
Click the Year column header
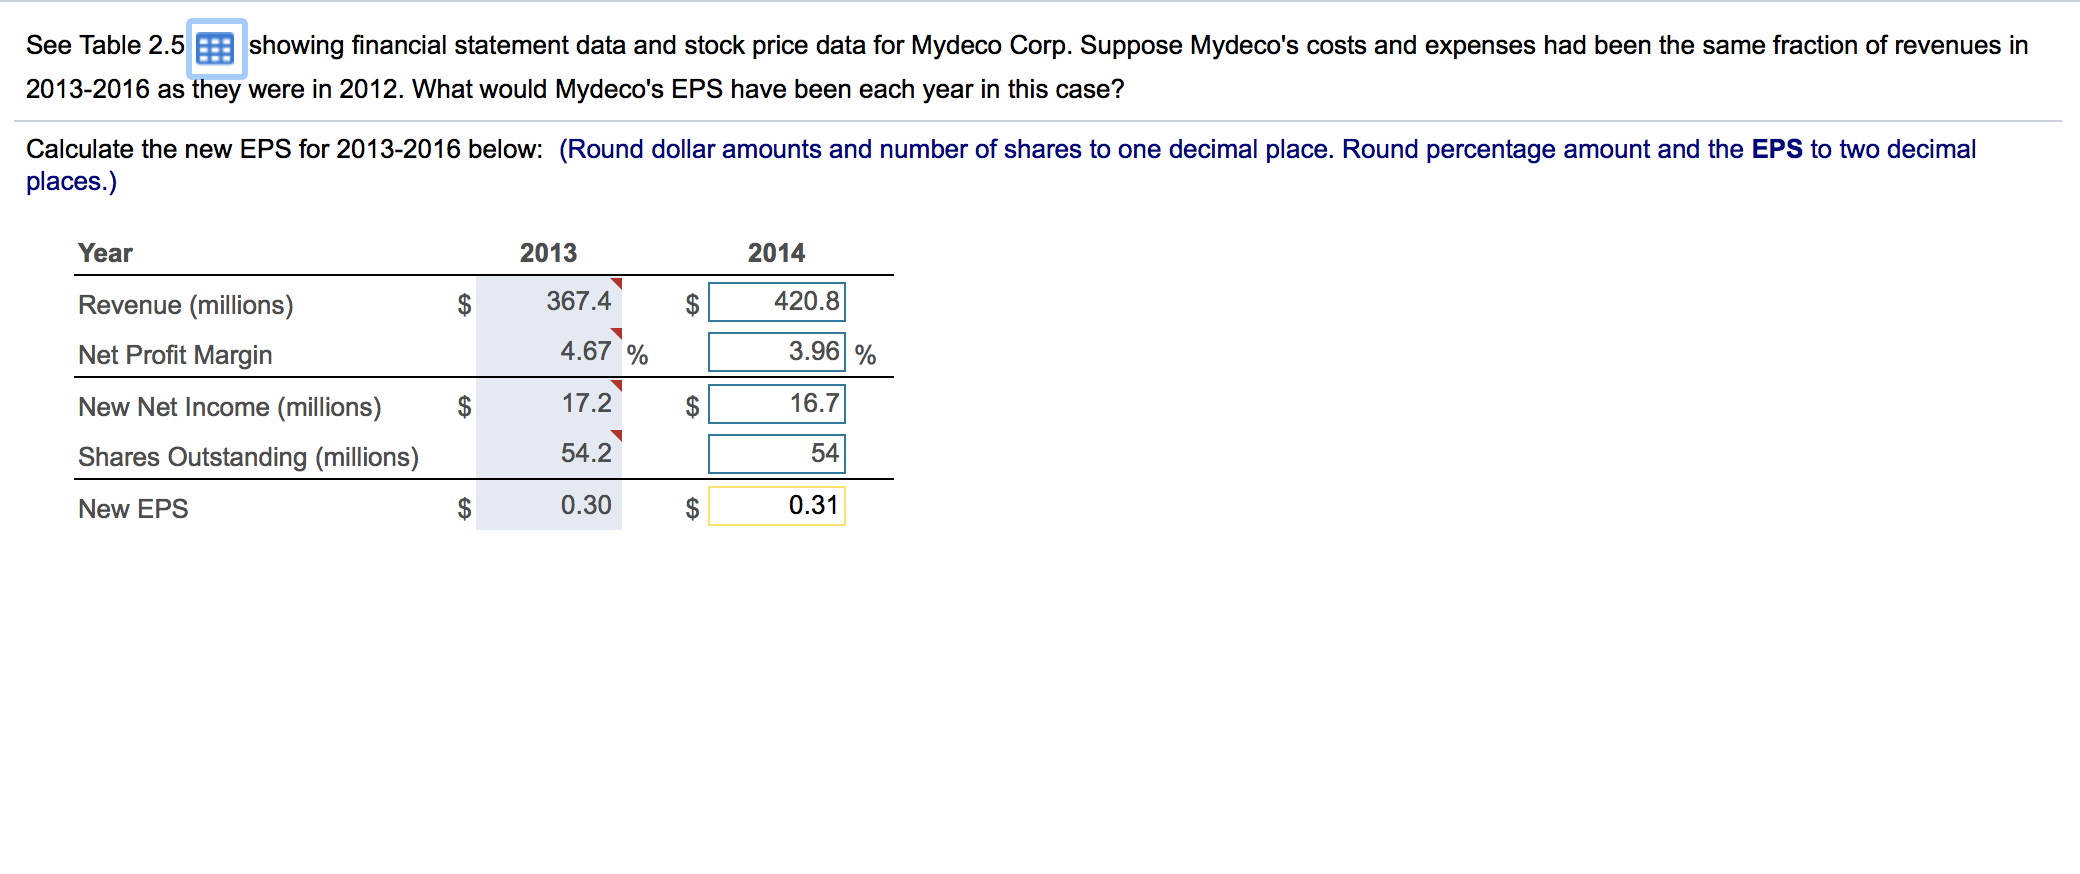(x=106, y=253)
